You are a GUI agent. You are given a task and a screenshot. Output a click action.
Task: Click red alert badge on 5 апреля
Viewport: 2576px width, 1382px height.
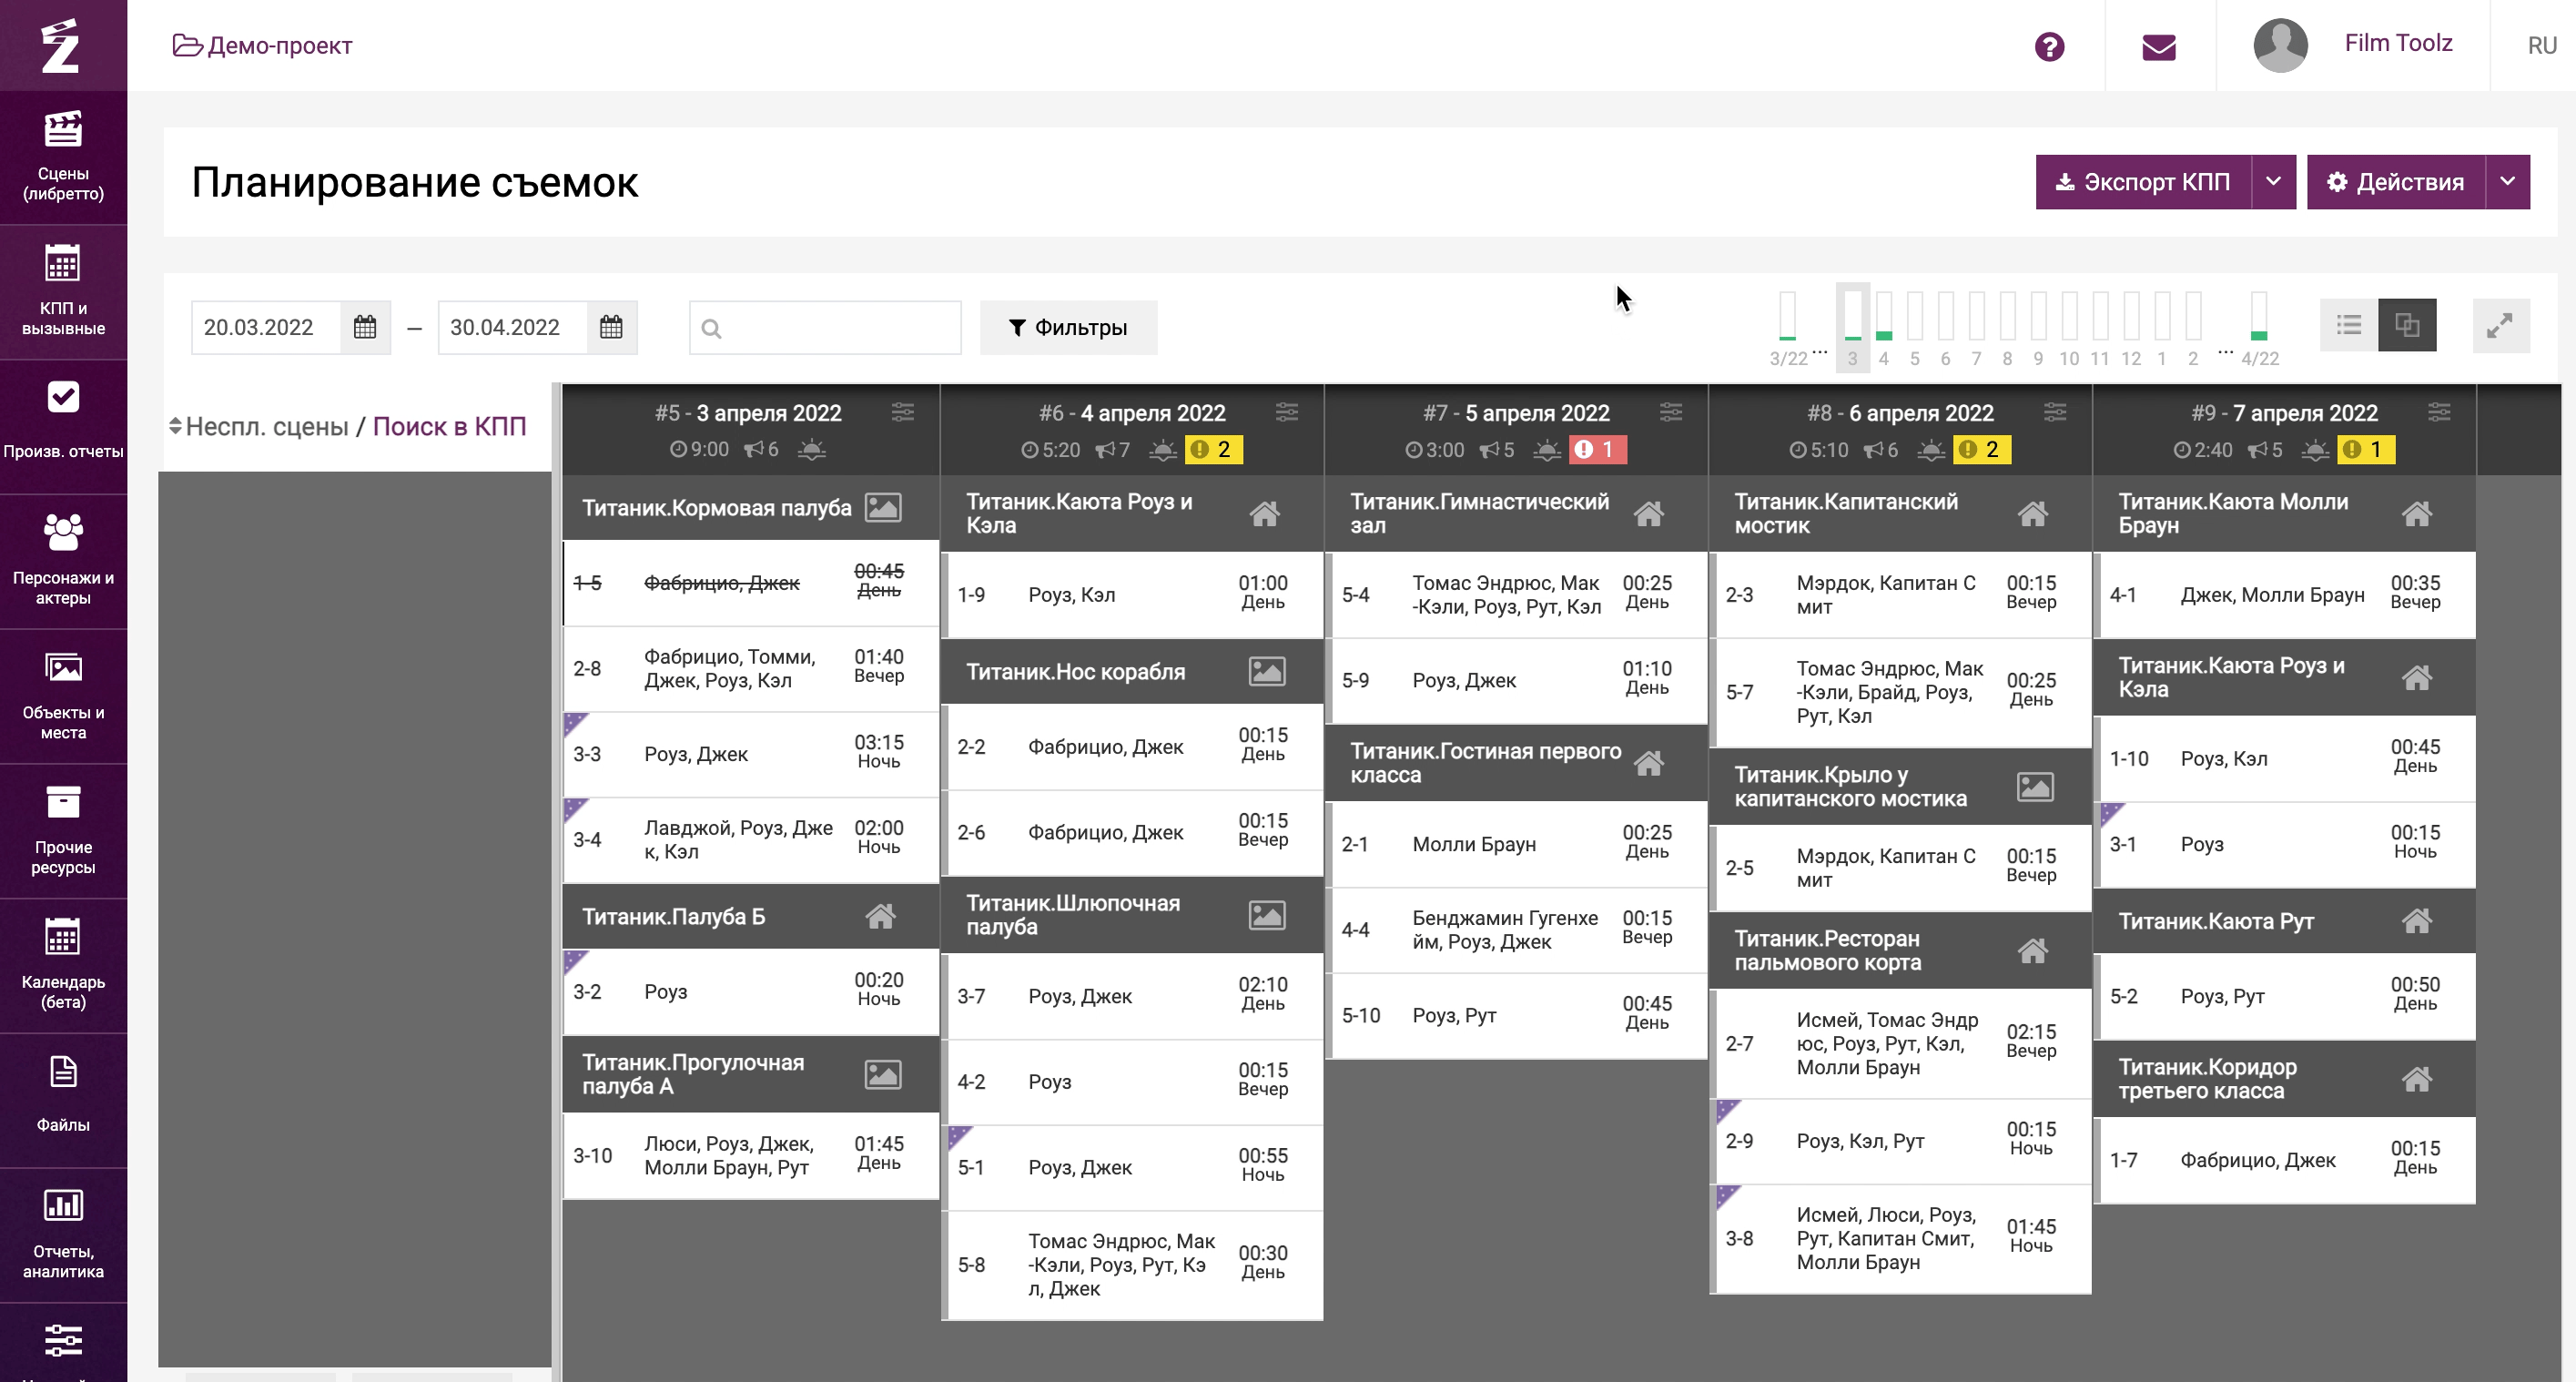1597,450
